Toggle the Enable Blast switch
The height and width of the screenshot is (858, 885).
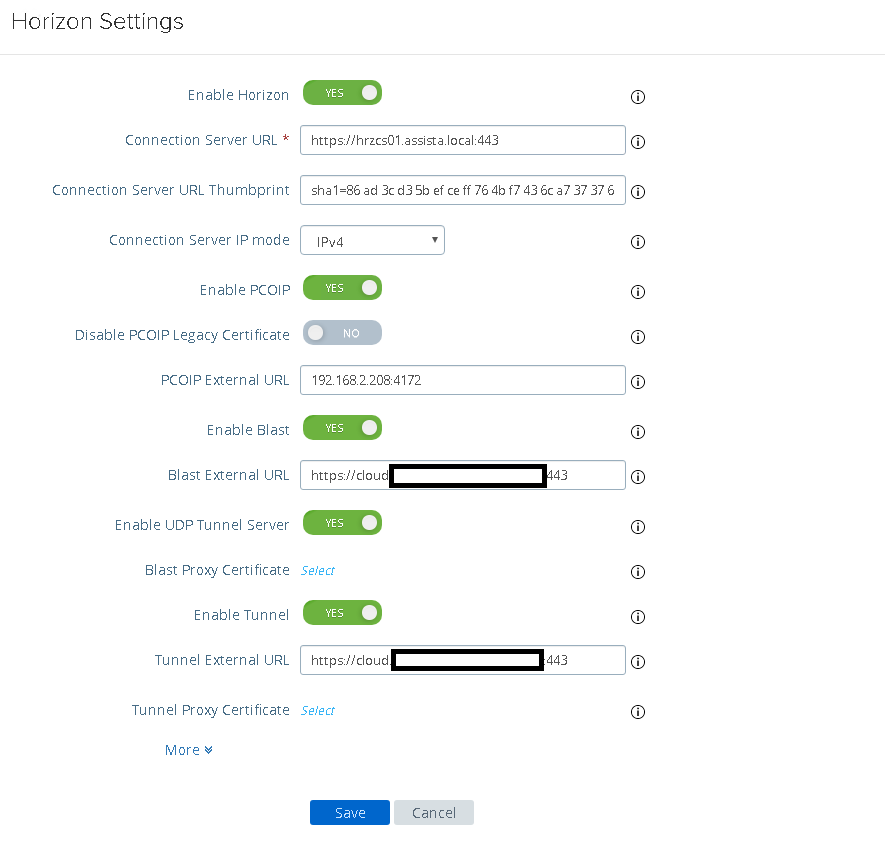[x=342, y=428]
